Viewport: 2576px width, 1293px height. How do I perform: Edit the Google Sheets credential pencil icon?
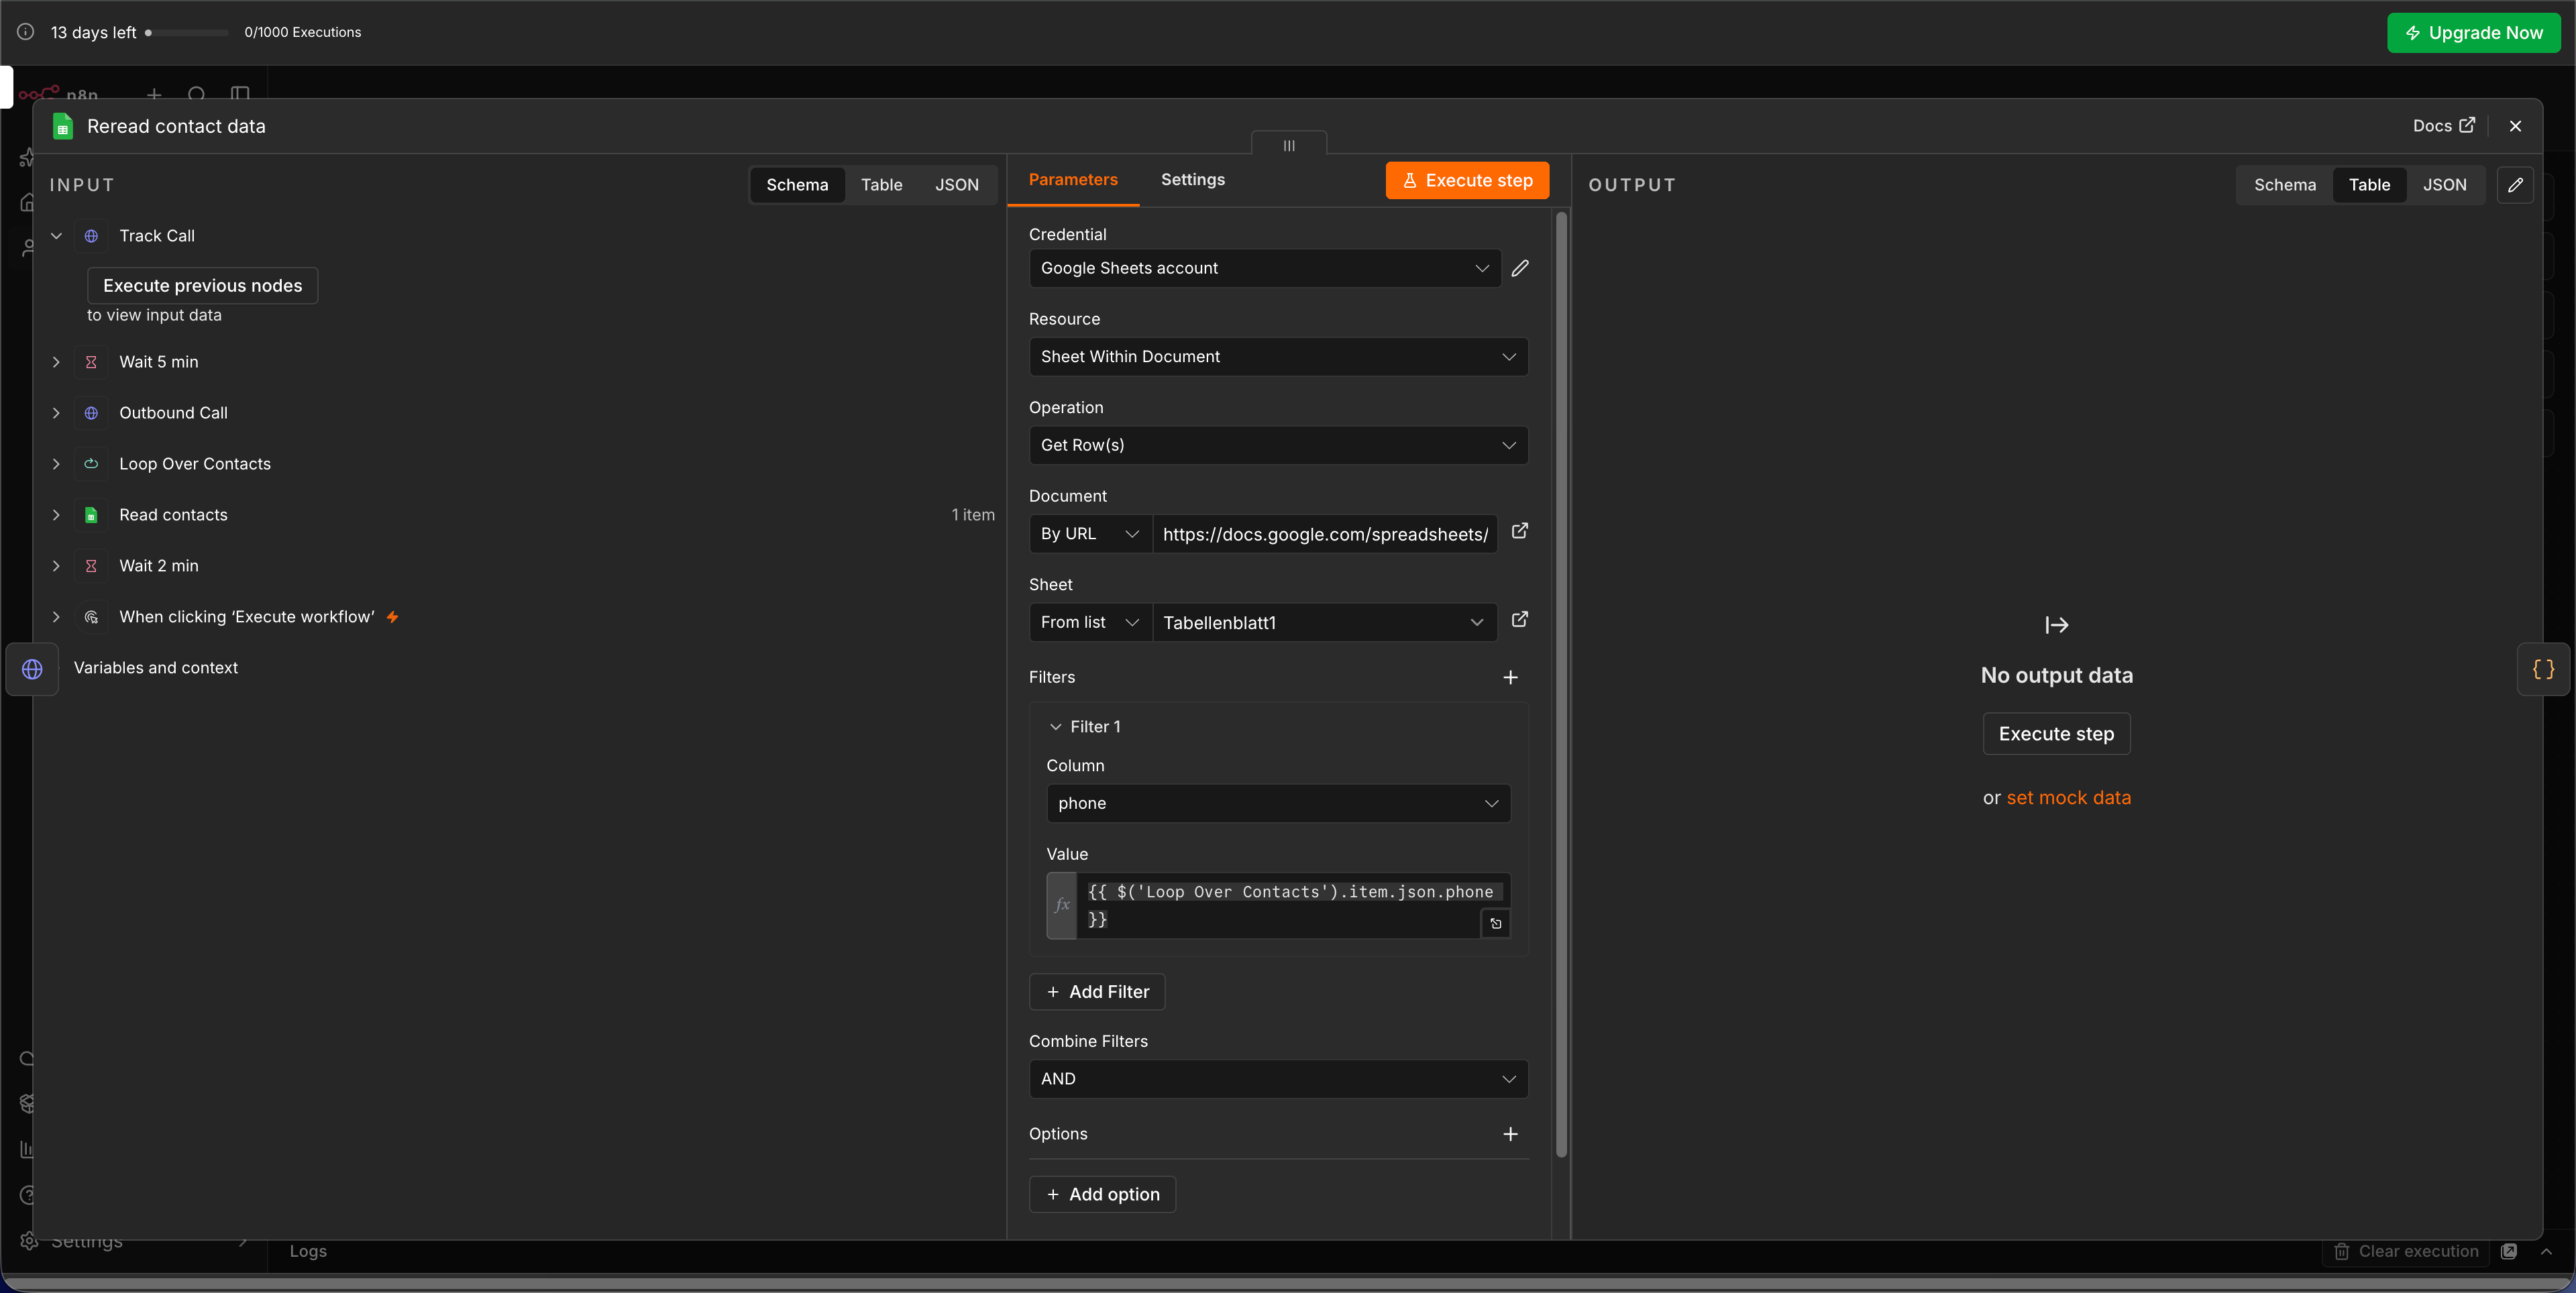coord(1519,268)
